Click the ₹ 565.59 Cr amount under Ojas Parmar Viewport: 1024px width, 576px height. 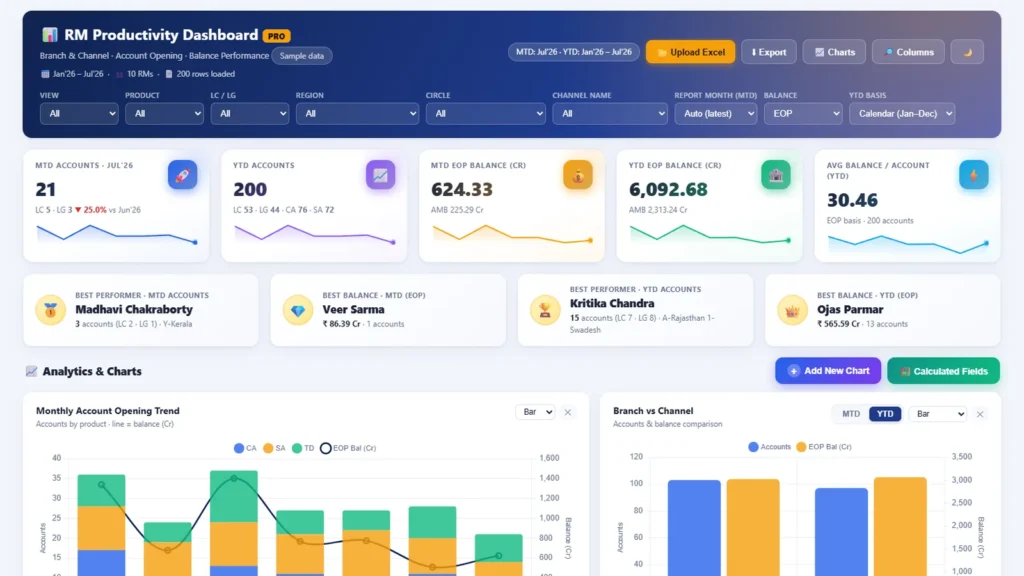tap(838, 324)
